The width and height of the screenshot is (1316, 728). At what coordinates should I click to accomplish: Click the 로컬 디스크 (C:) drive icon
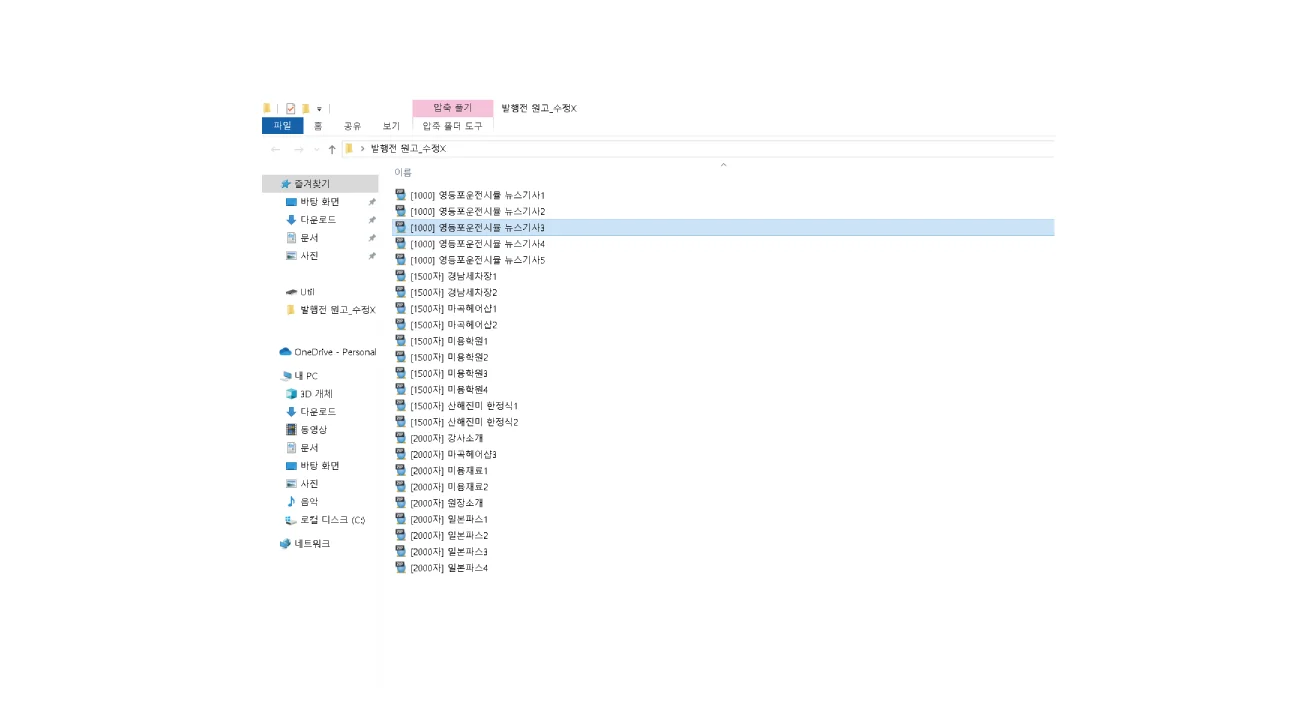[x=291, y=520]
